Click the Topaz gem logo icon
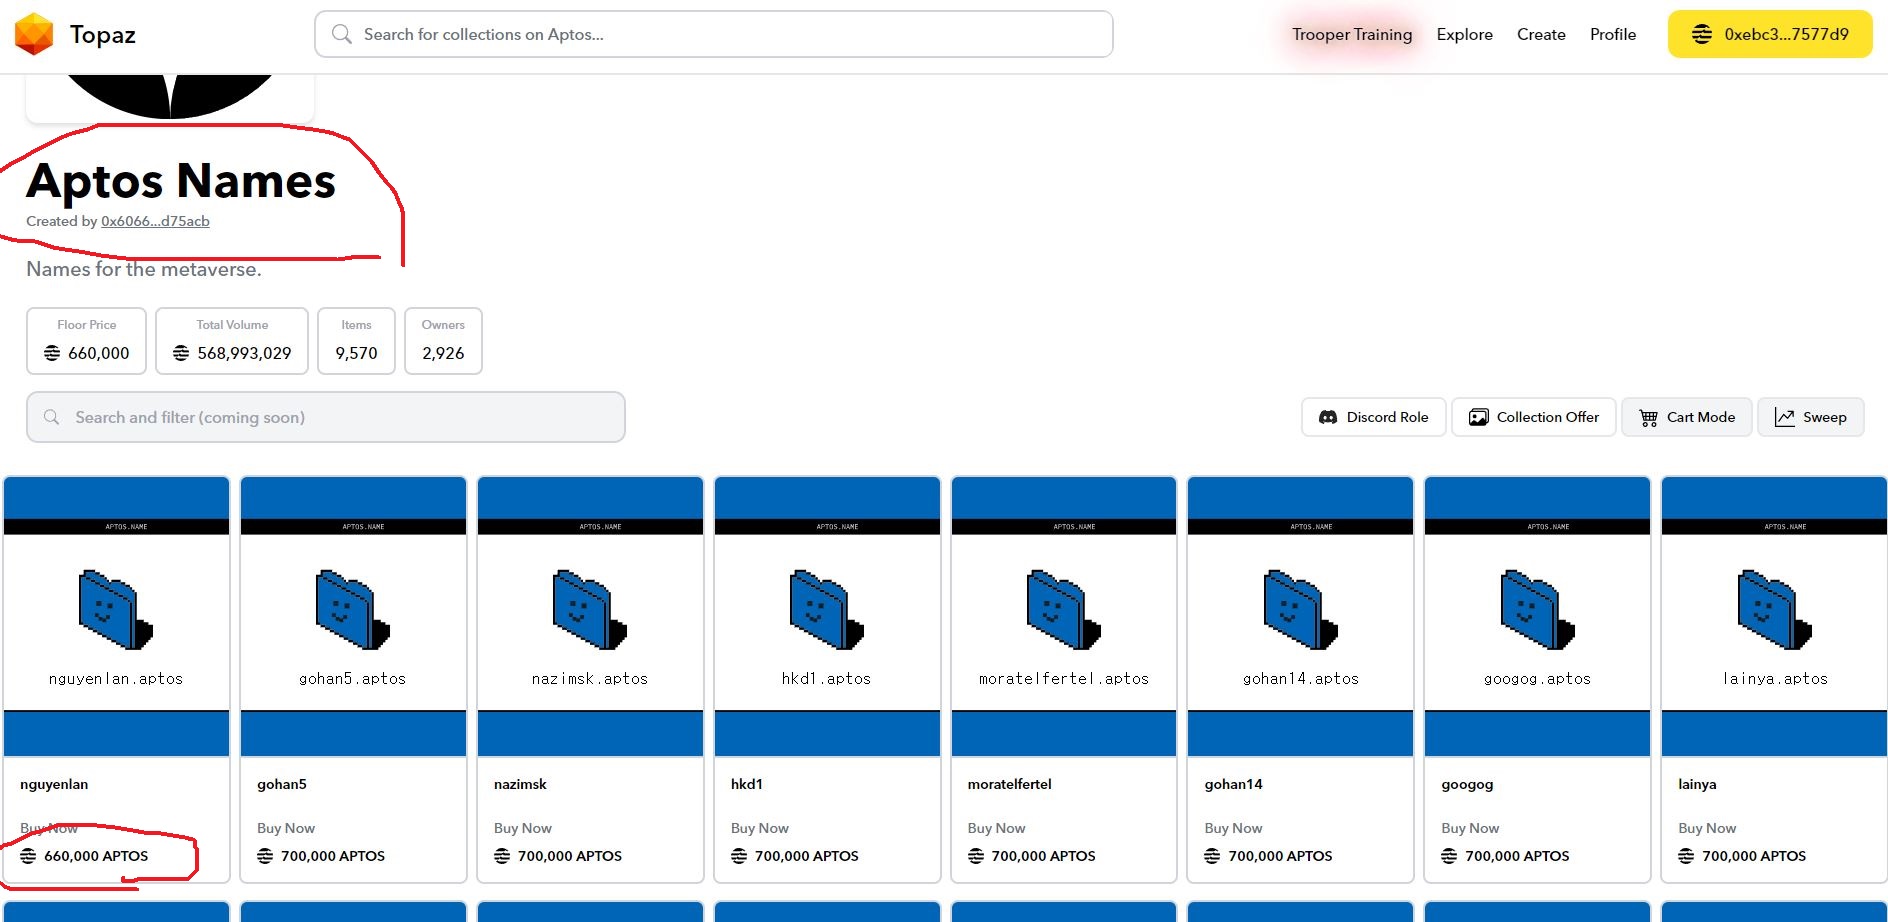1888x922 pixels. (34, 34)
